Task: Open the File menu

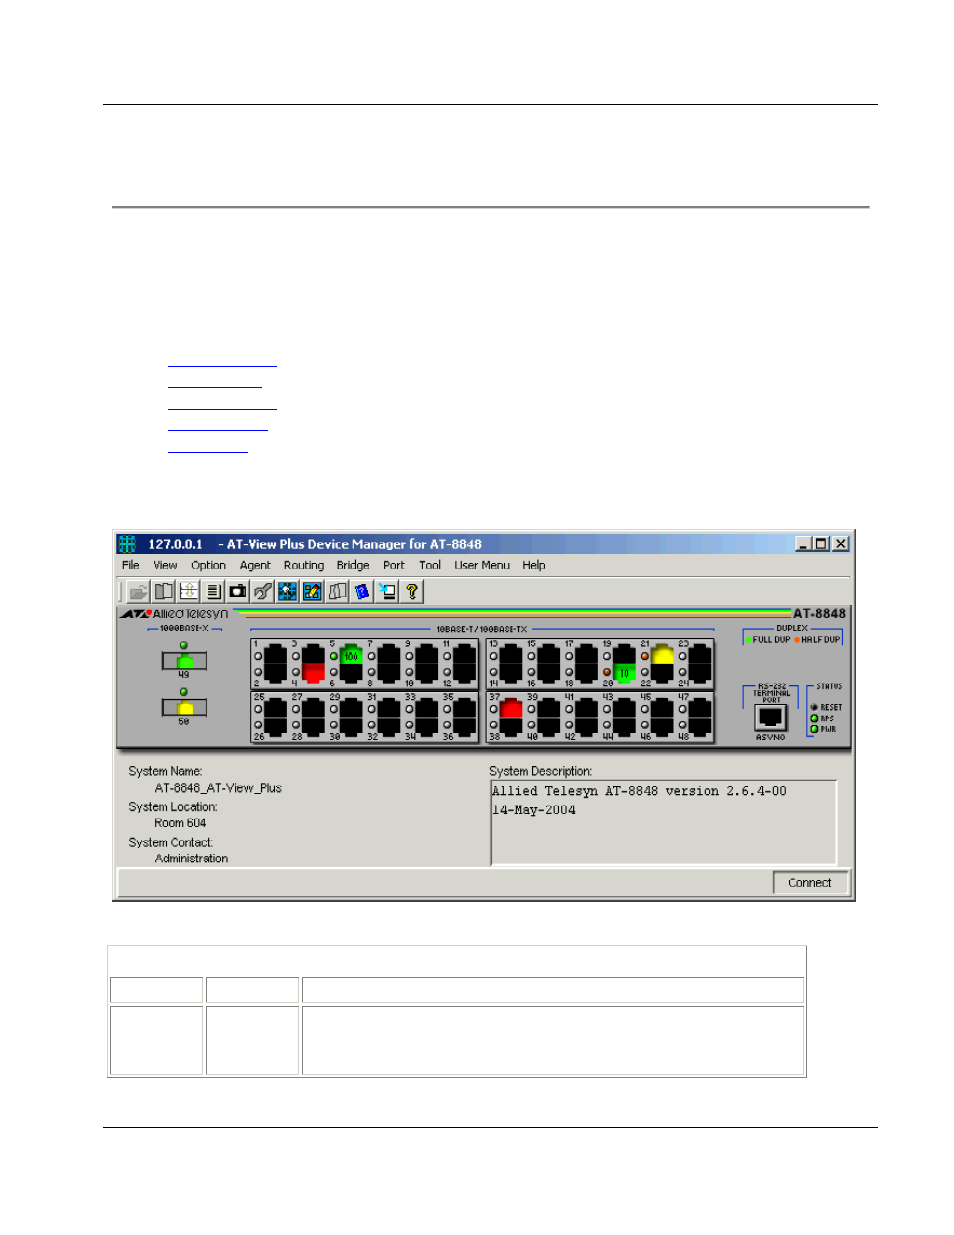Action: (x=131, y=565)
